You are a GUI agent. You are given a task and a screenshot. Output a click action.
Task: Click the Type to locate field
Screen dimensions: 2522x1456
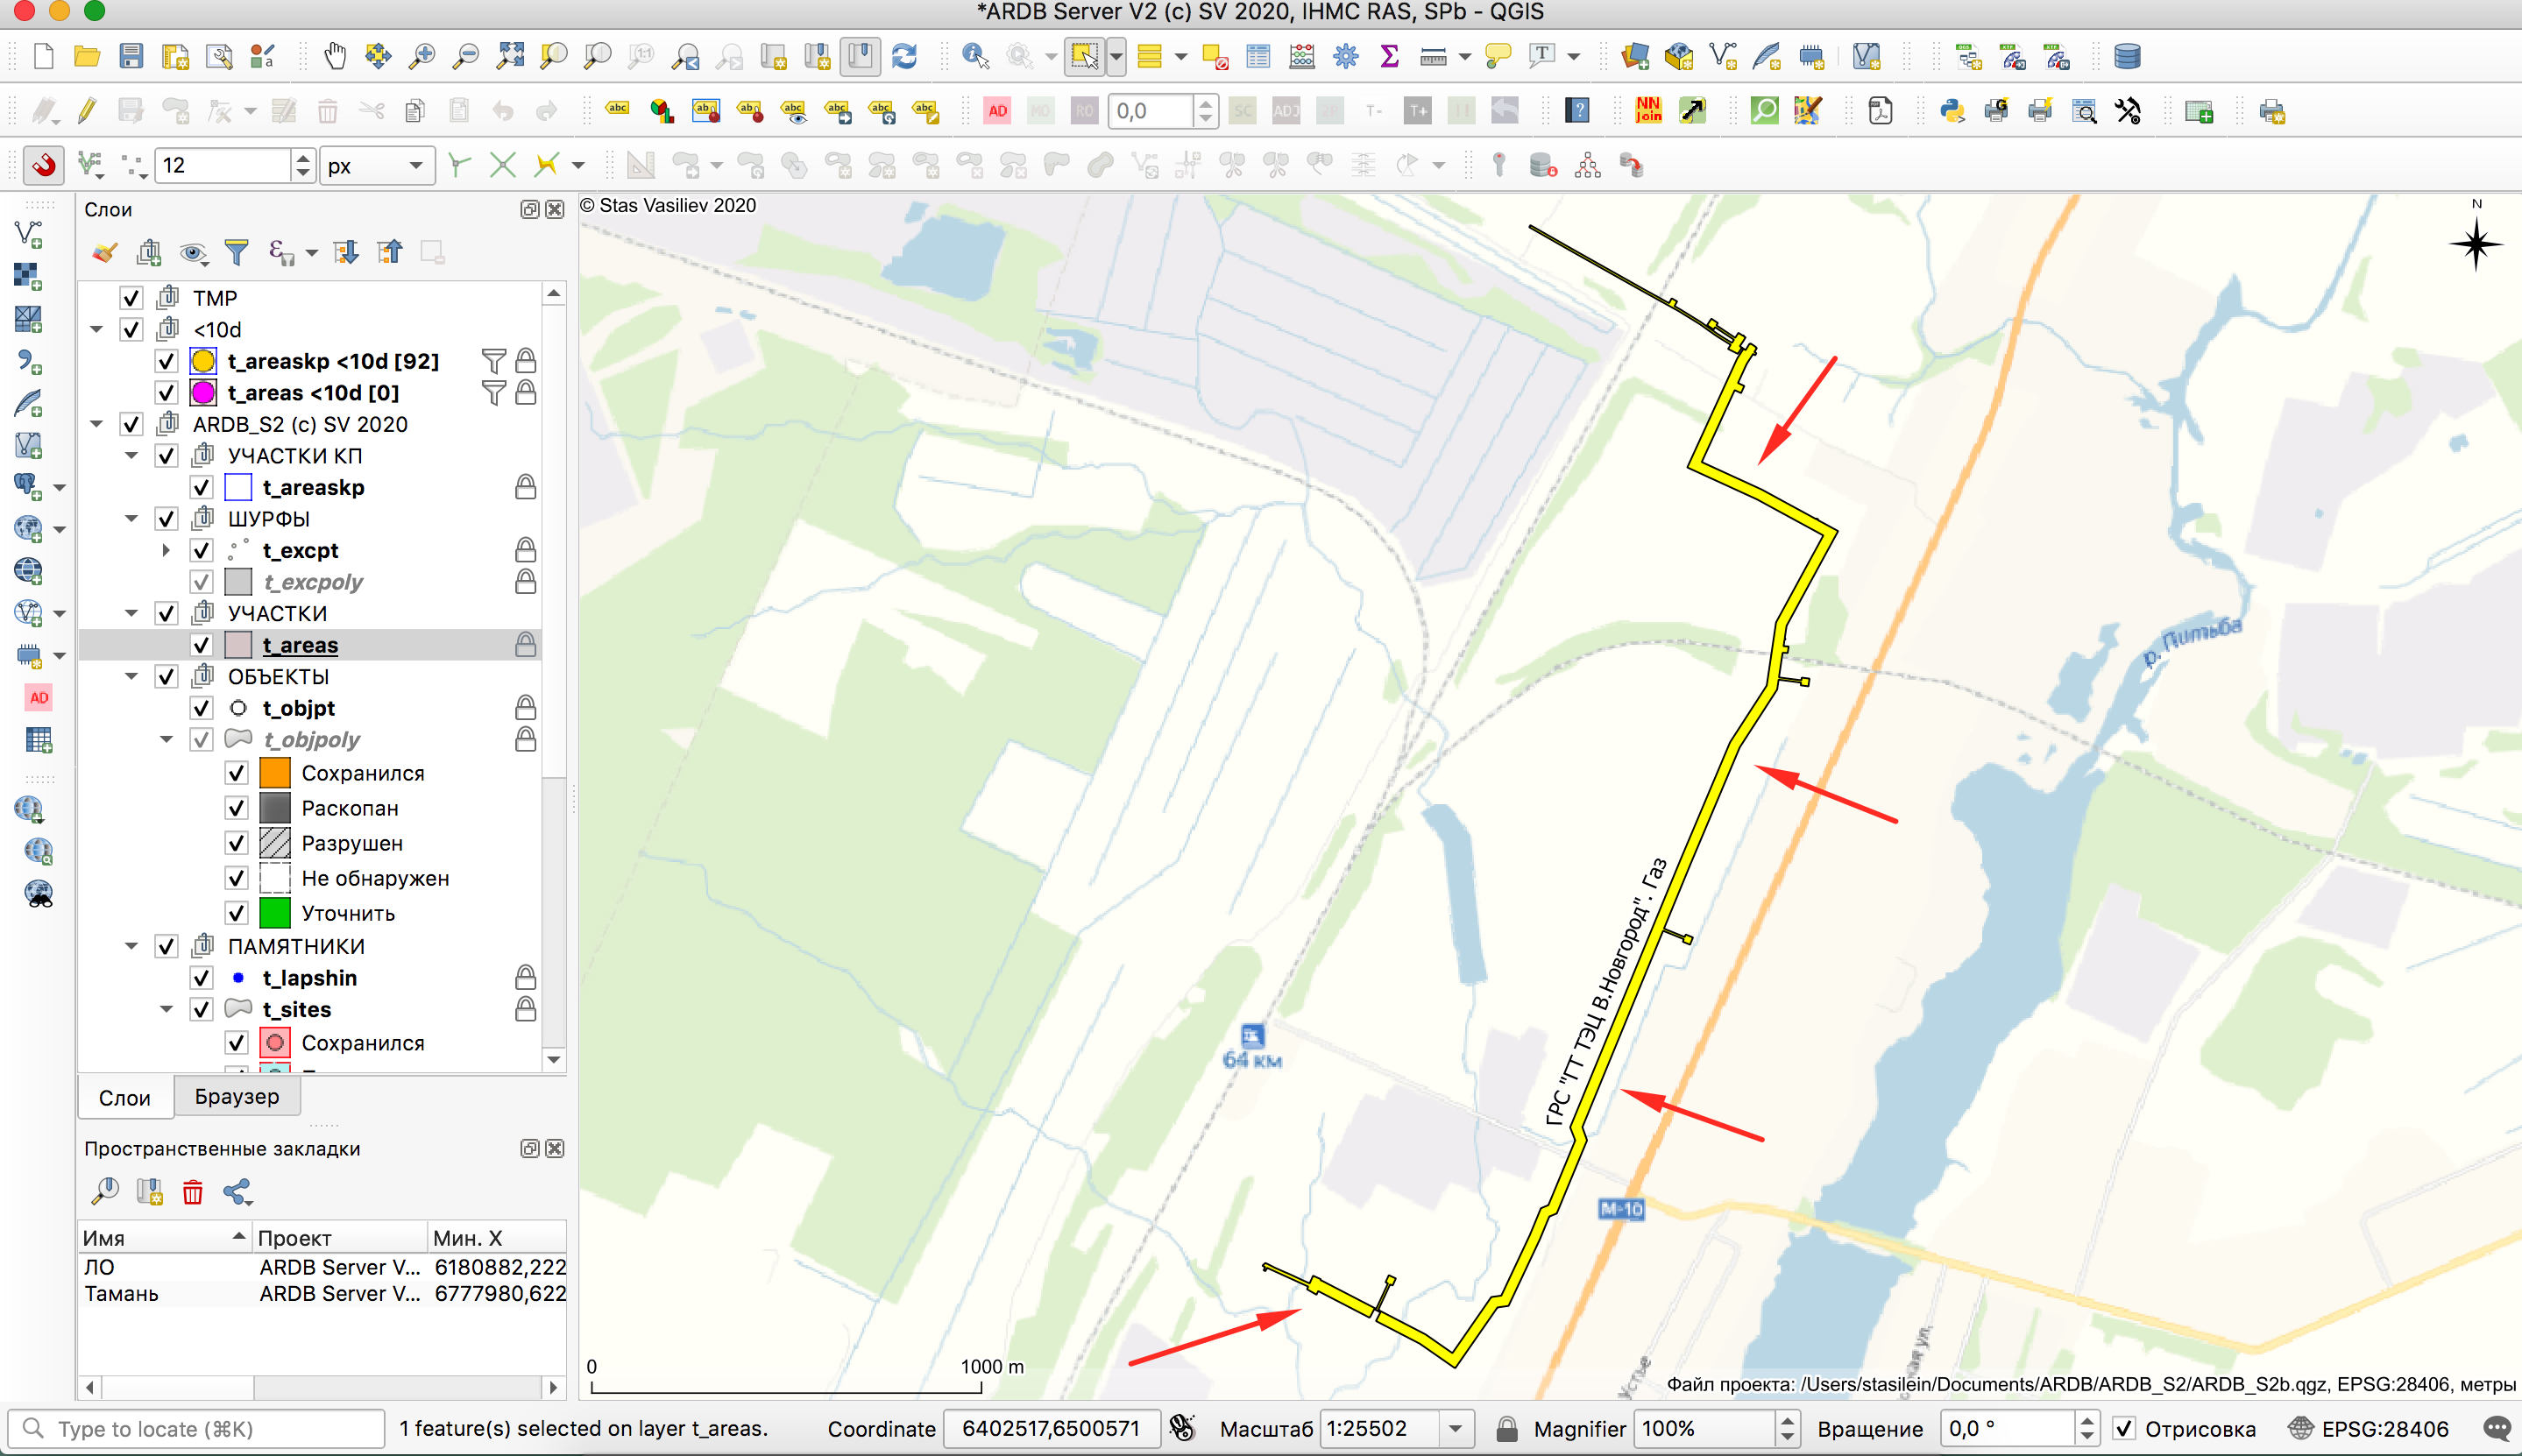198,1429
